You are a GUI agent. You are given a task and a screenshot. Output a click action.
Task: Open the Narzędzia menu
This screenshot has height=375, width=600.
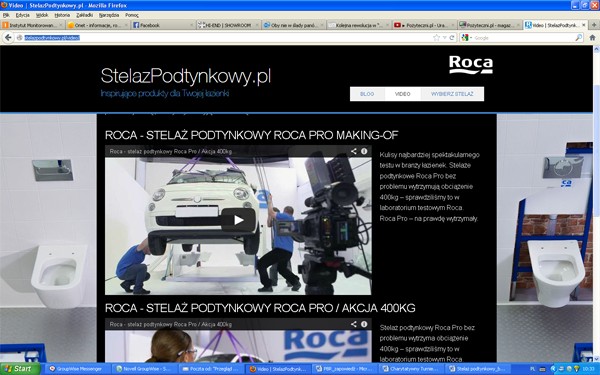109,15
